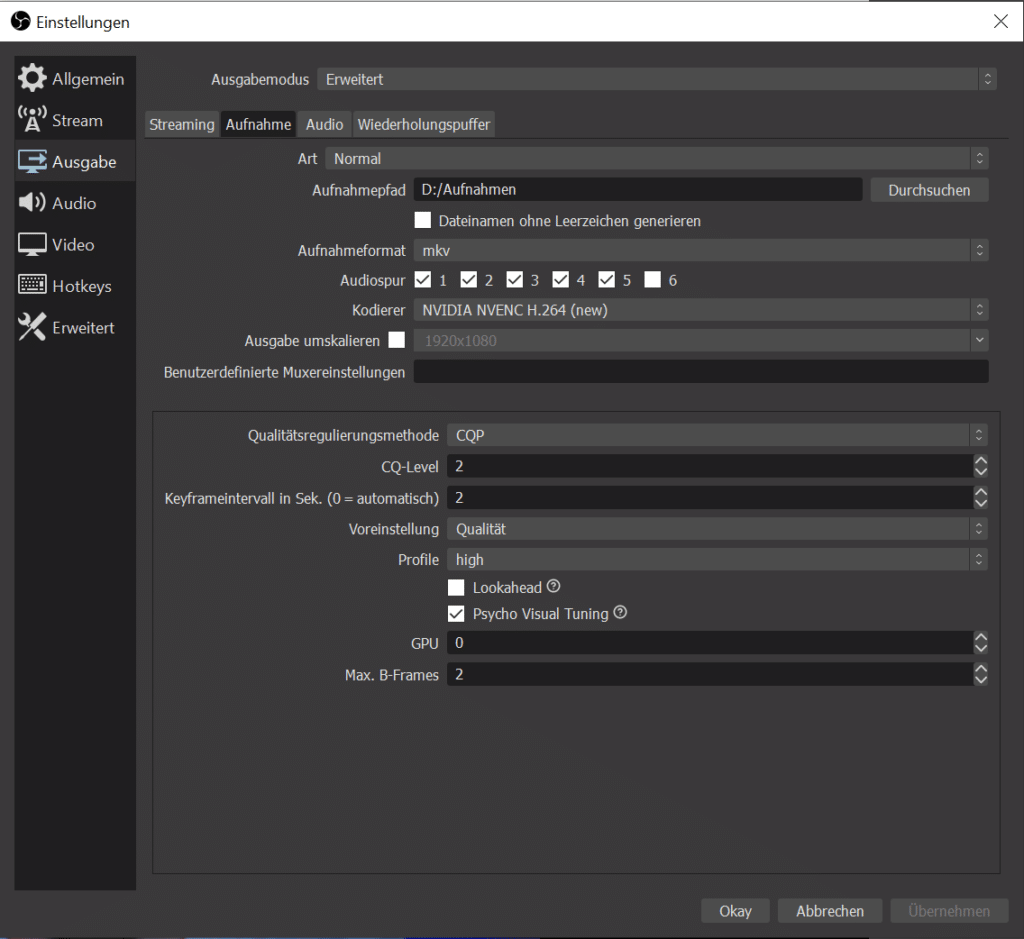Viewport: 1024px width, 939px height.
Task: Open the Aufnahmeformat dropdown showing mkv
Action: (701, 250)
